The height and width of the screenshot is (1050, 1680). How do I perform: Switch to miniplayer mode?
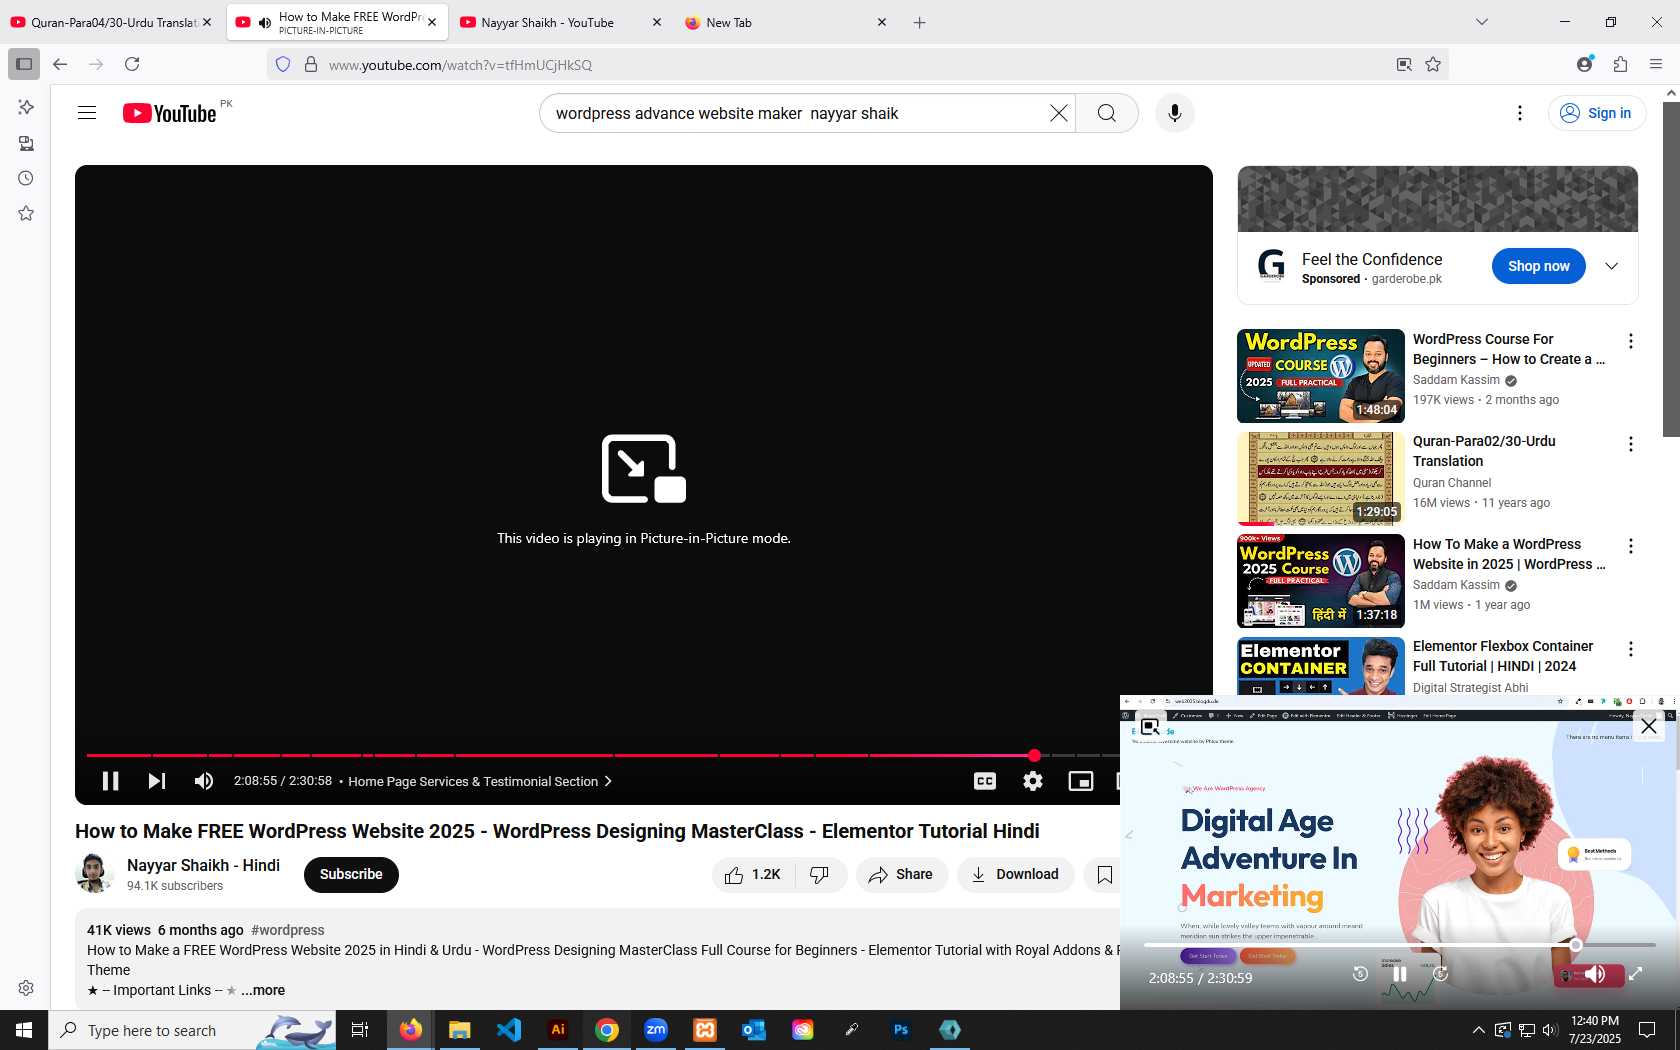pos(1081,781)
